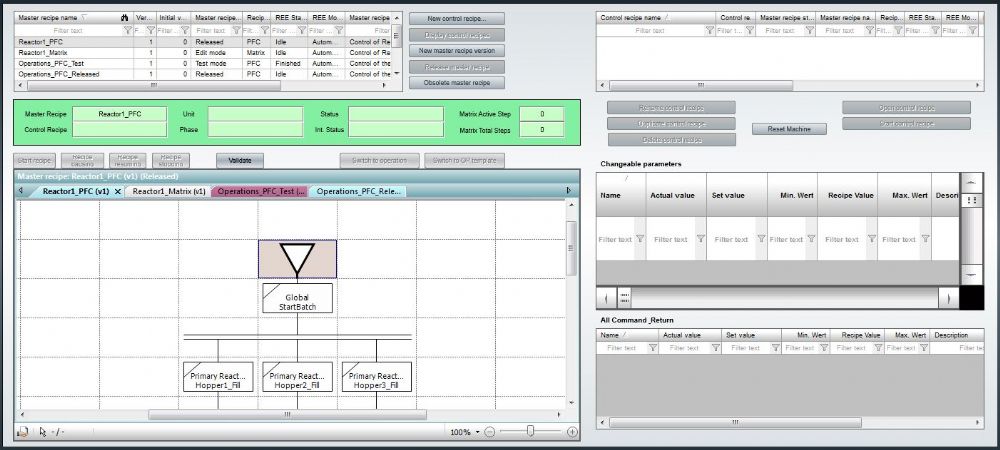Click the zoom in plus icon

572,432
